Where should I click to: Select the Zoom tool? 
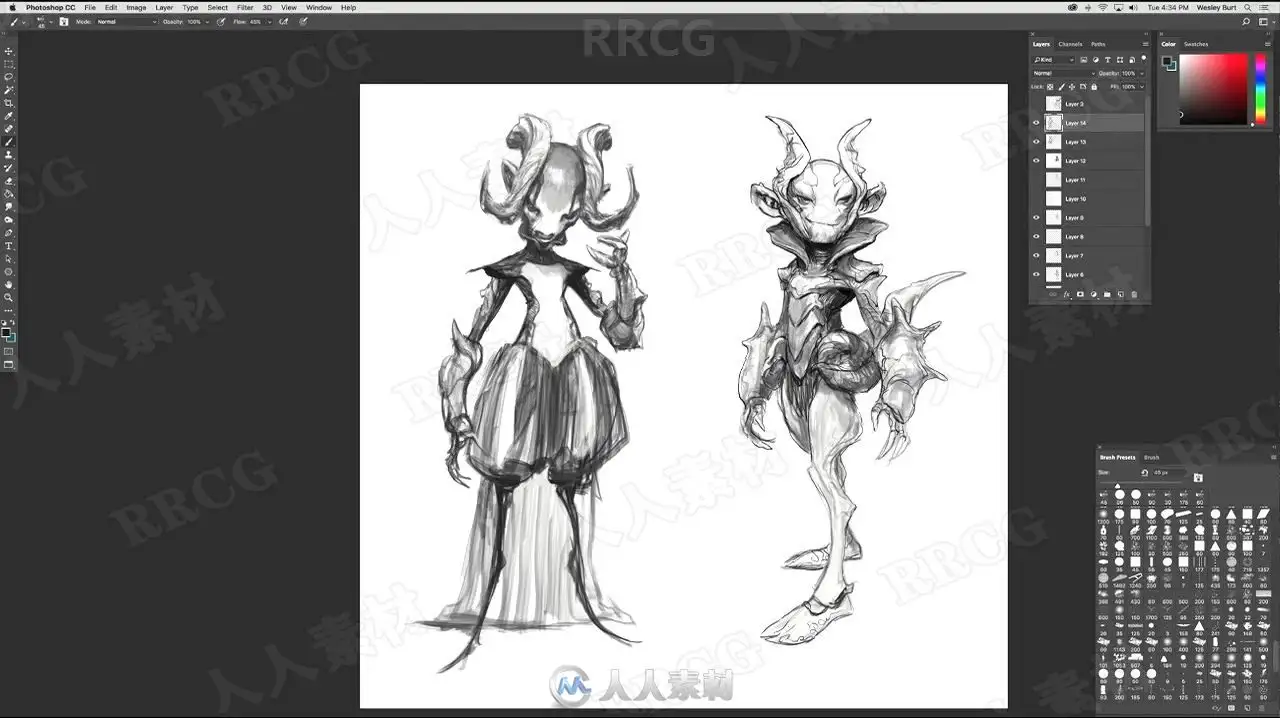point(8,297)
